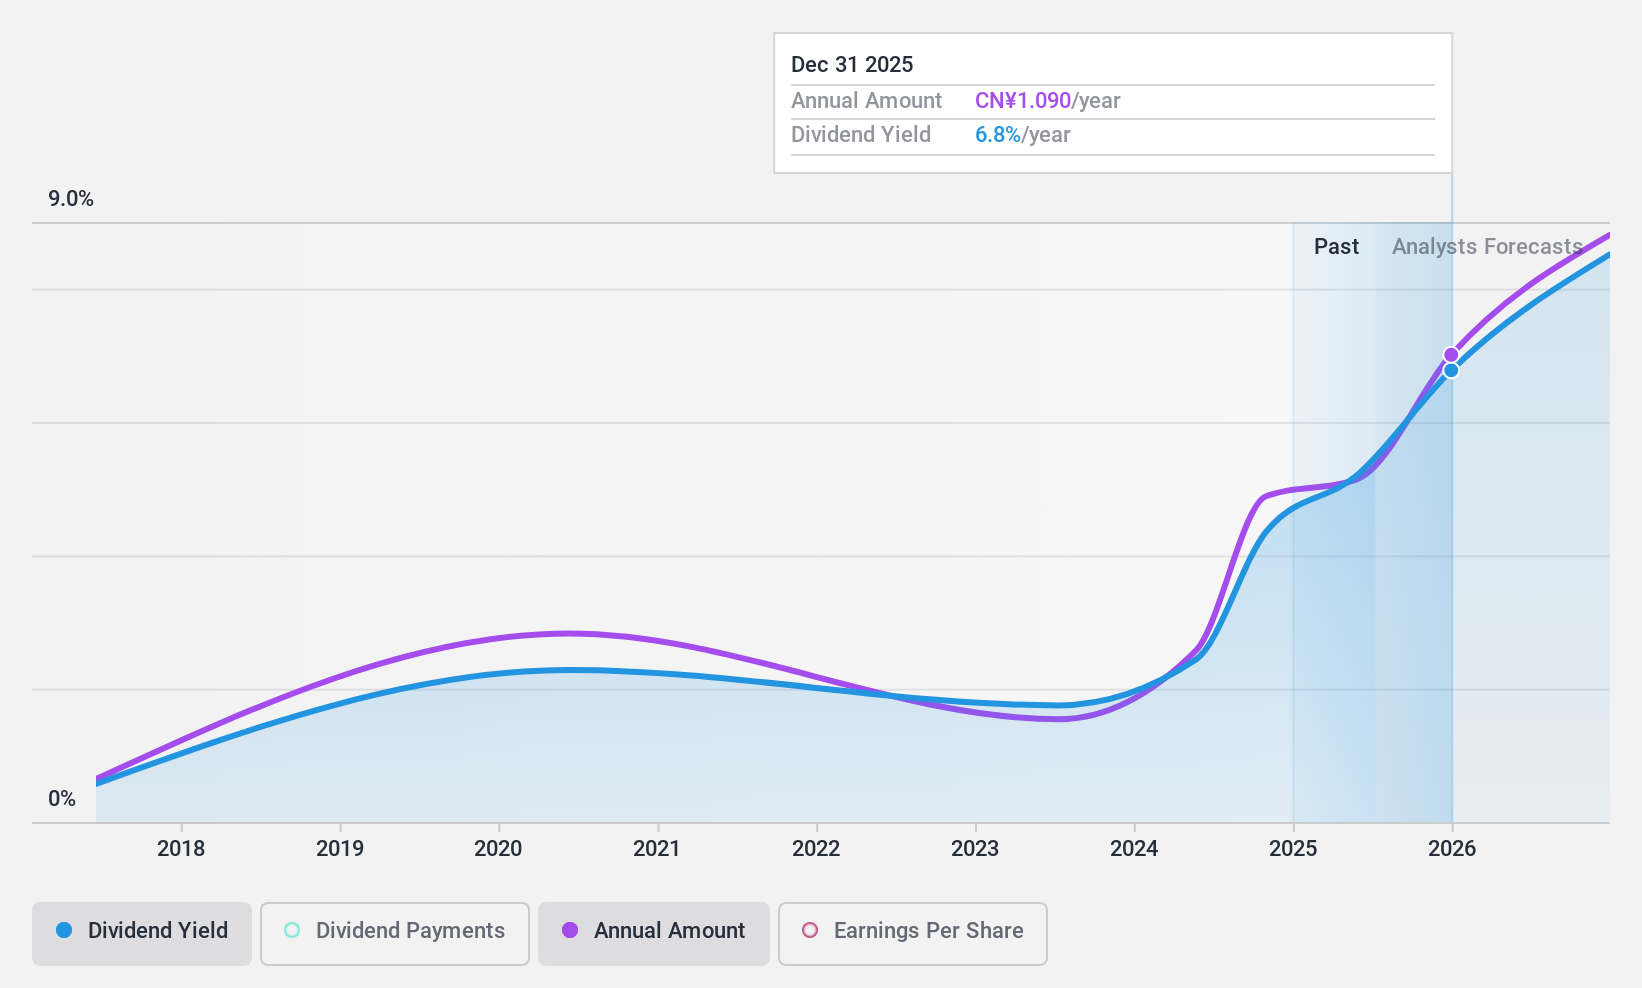
Task: Enable the Dividend Payments legend series
Action: 395,934
